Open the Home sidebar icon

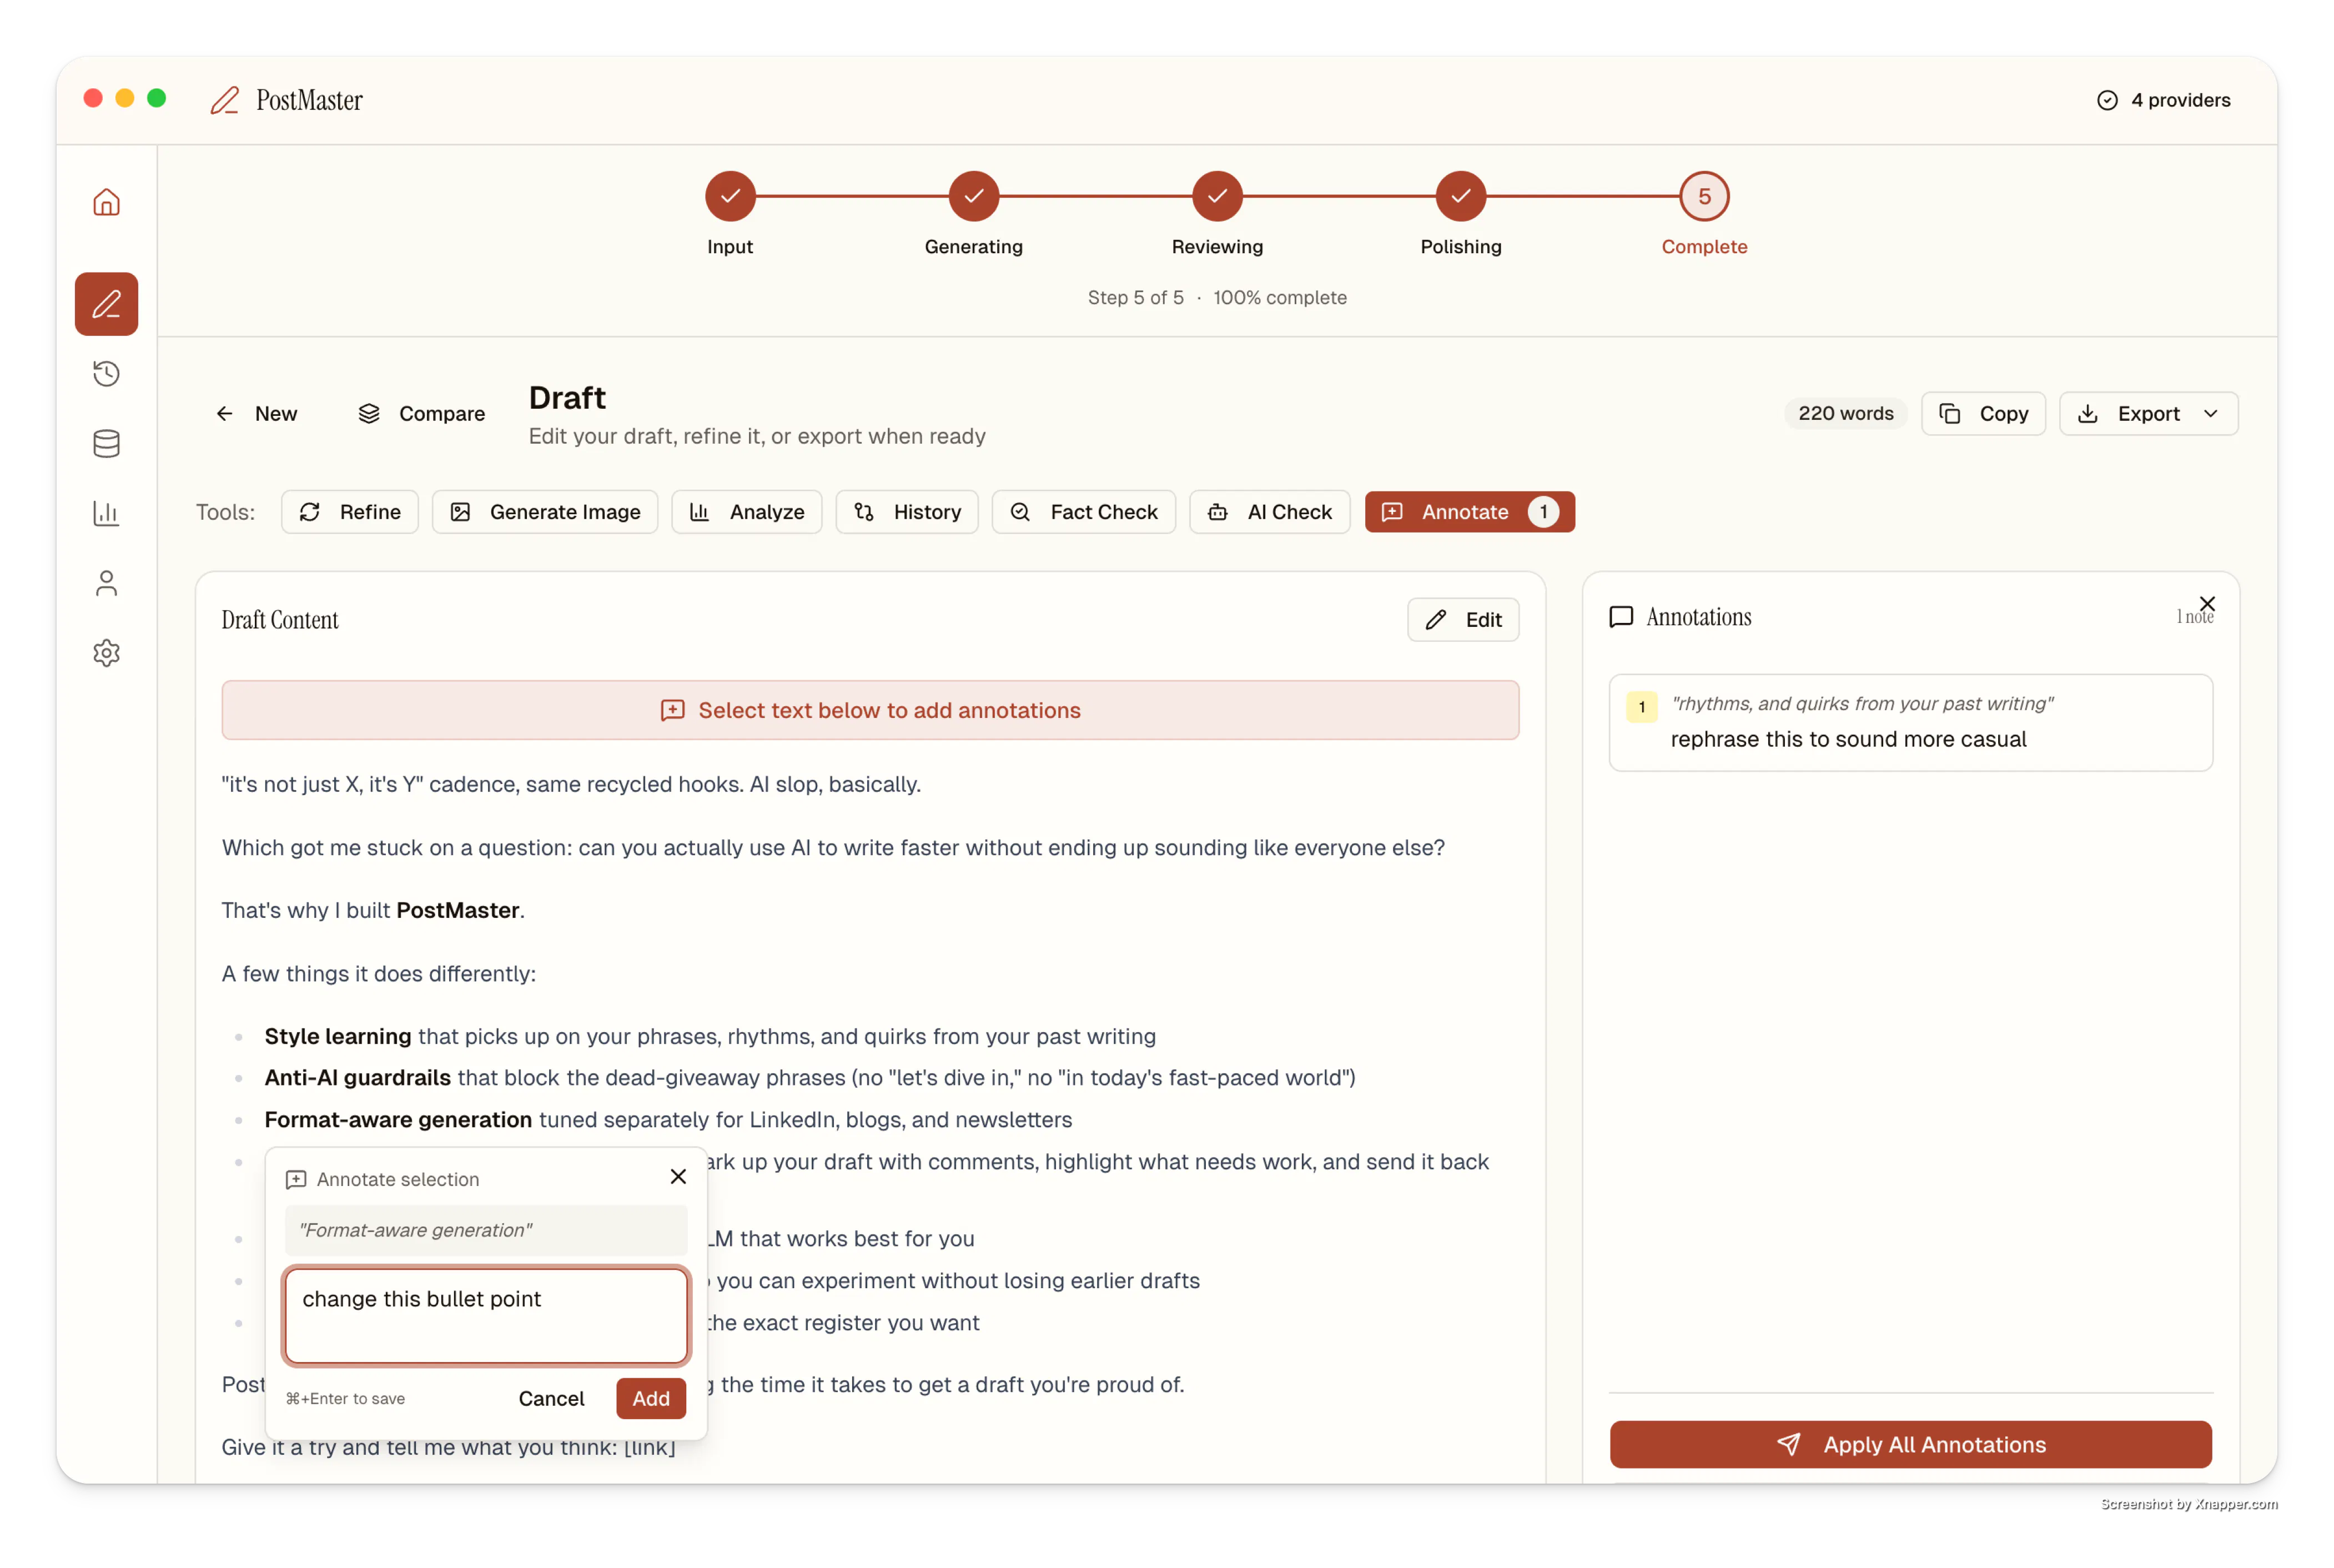[x=106, y=203]
